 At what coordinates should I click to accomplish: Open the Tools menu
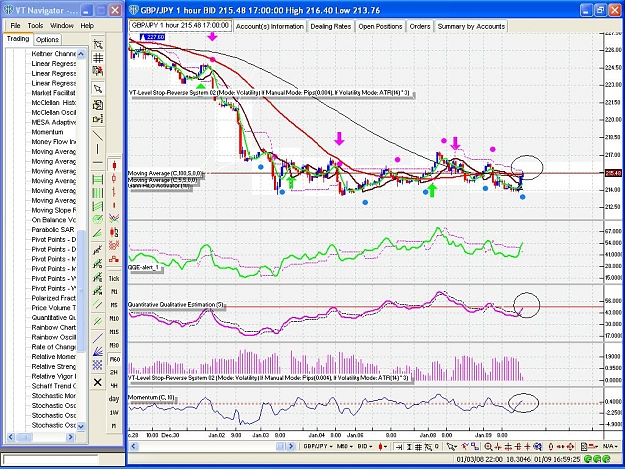click(x=35, y=26)
